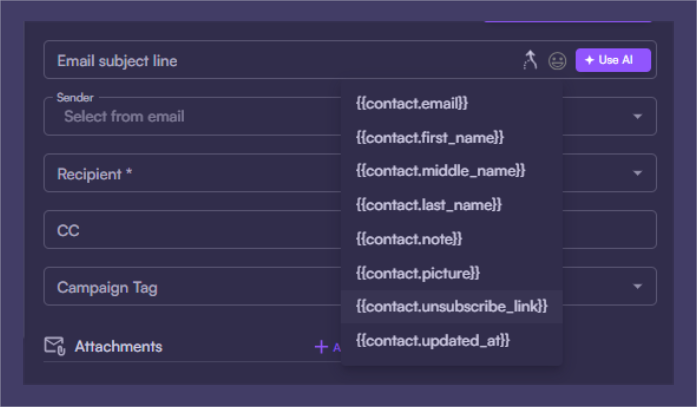This screenshot has width=697, height=407.
Task: Open the emoji picker smiley icon
Action: click(557, 61)
